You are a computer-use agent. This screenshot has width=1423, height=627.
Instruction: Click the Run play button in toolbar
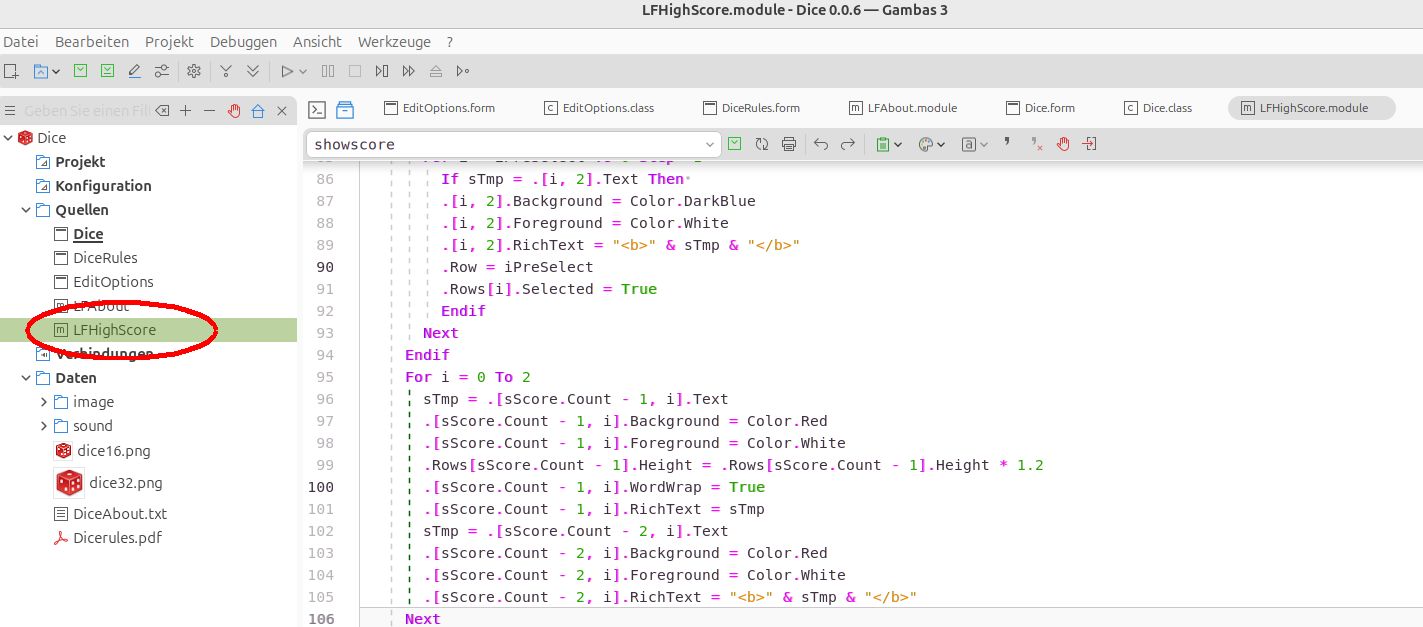287,71
